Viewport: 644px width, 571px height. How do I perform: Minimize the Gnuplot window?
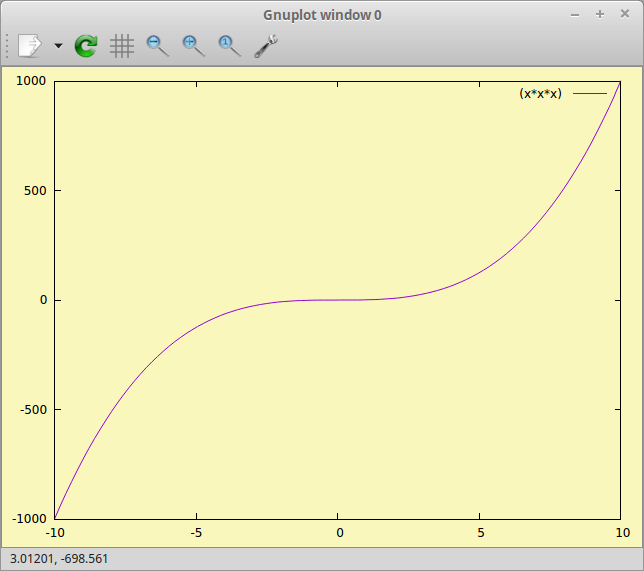(574, 15)
